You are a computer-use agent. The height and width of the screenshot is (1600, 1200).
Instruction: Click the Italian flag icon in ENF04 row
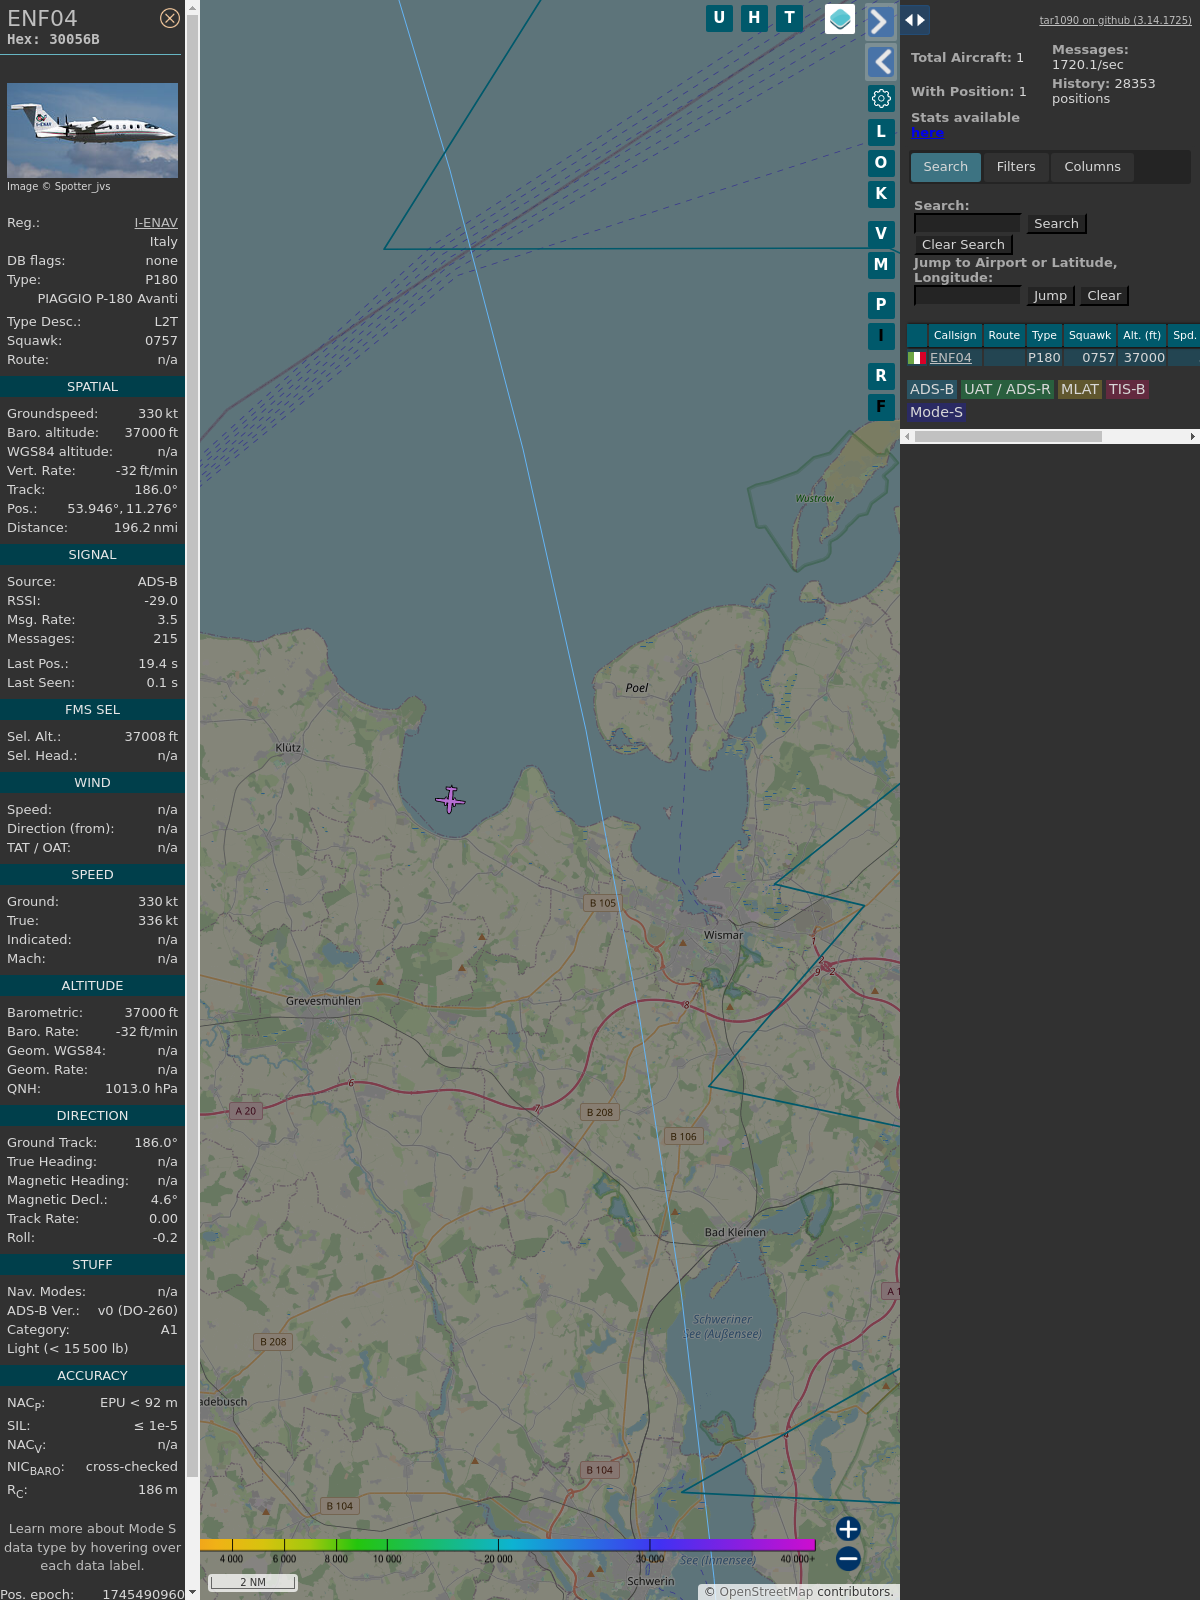click(x=917, y=358)
